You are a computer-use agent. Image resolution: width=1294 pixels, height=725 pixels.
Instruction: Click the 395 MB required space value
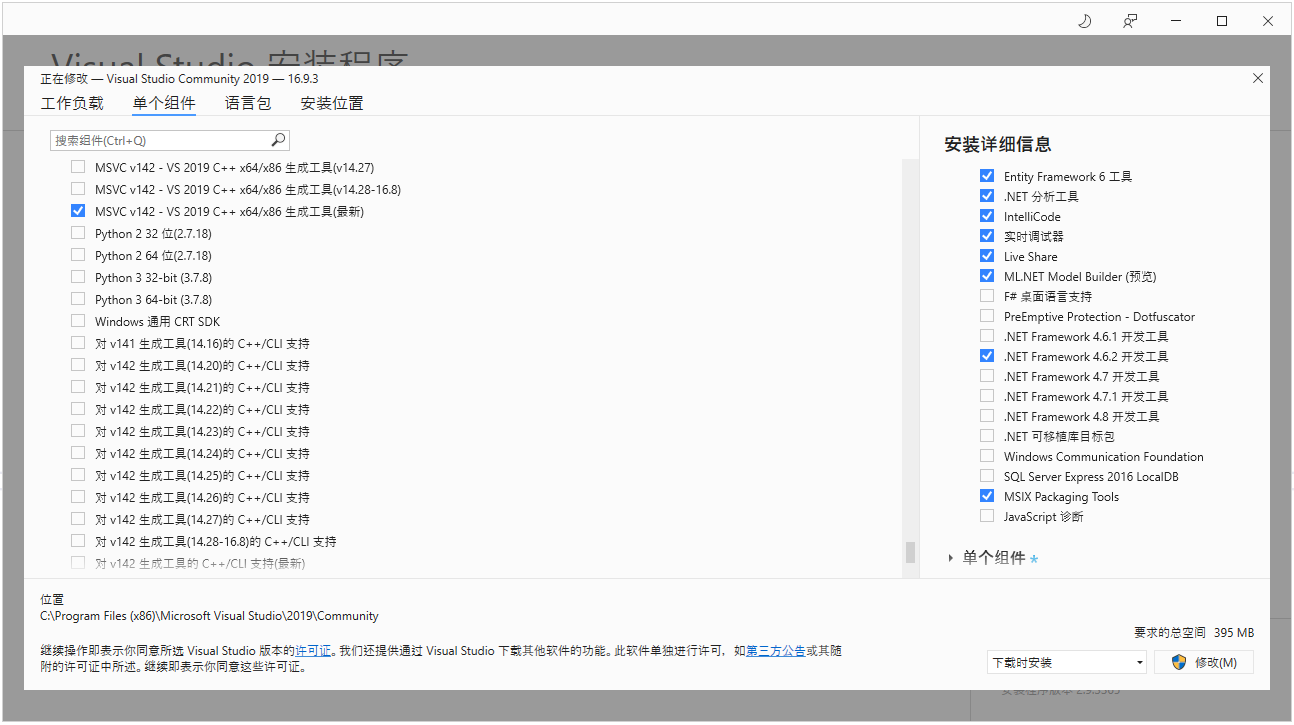(x=1234, y=633)
